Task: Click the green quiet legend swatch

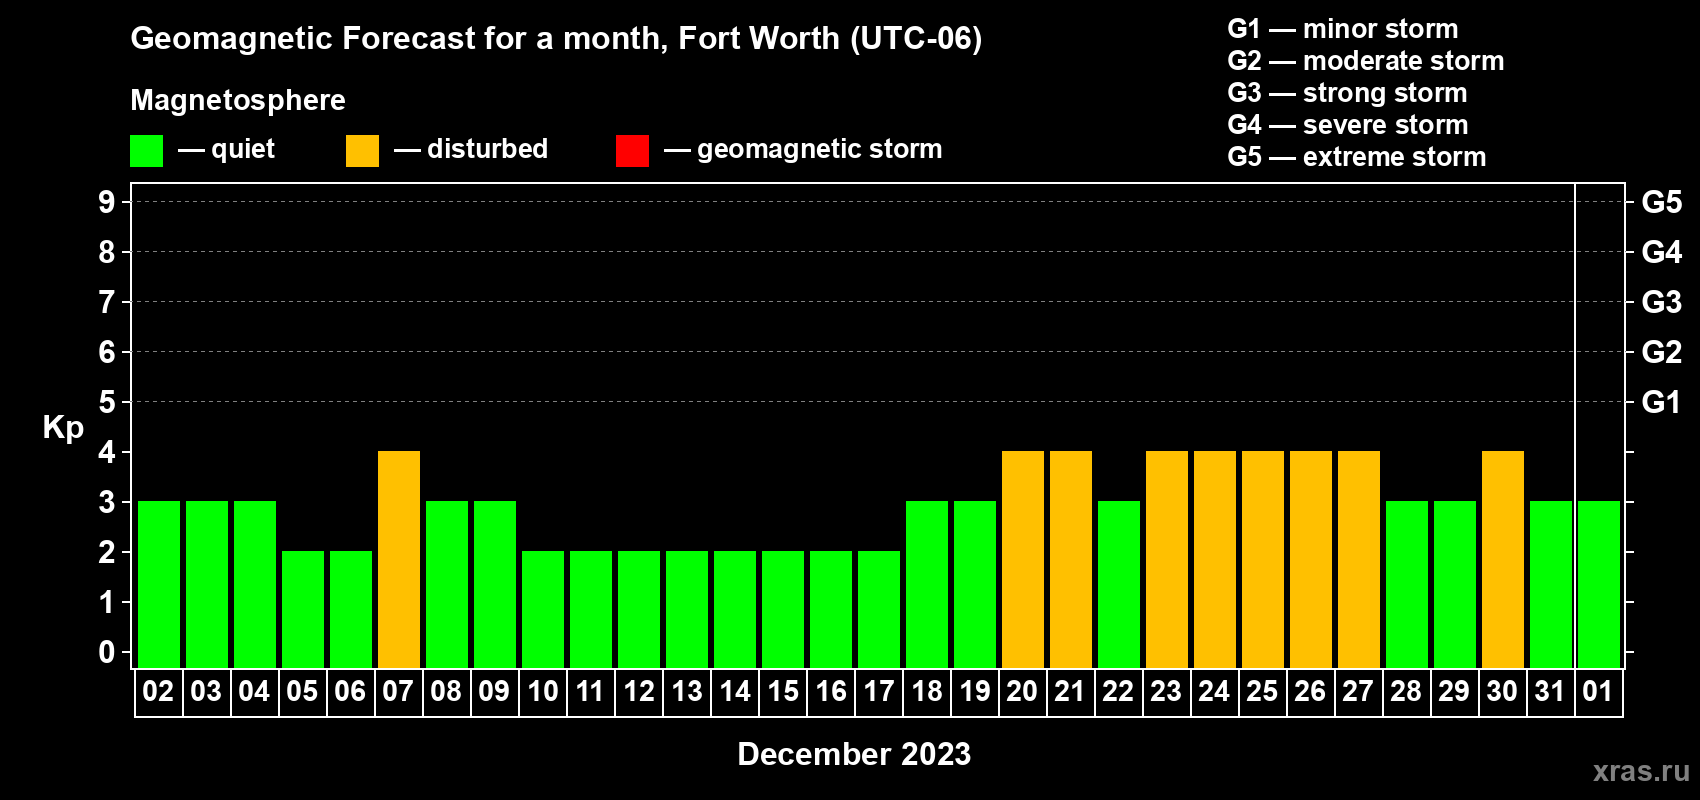Action: 146,151
